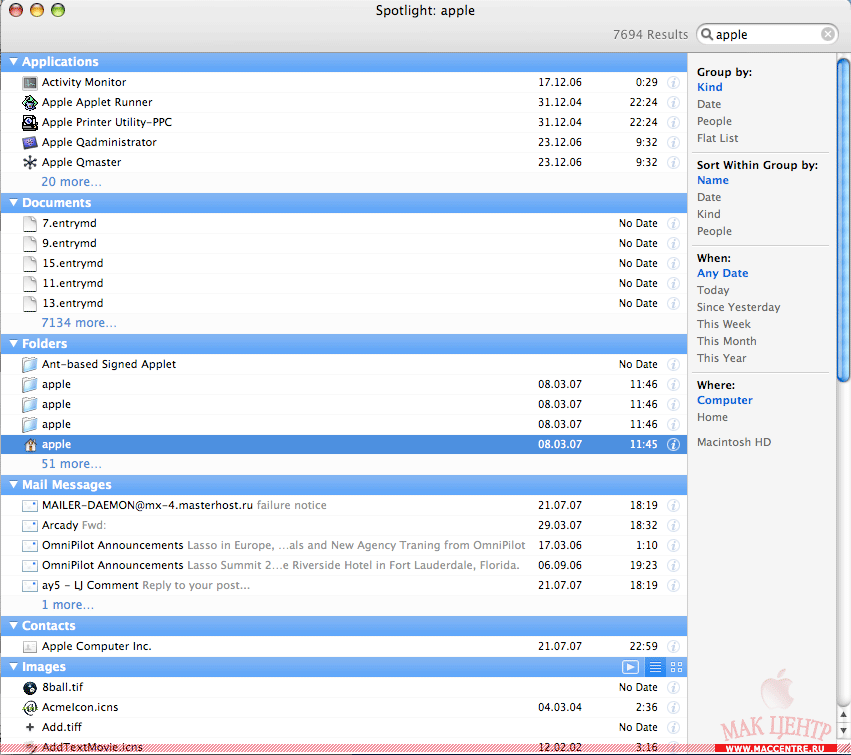
Task: Collapse the Images group
Action: [x=14, y=667]
